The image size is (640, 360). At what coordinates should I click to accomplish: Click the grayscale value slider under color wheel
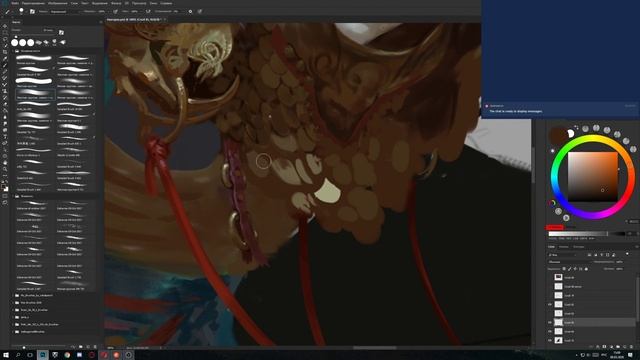587,234
